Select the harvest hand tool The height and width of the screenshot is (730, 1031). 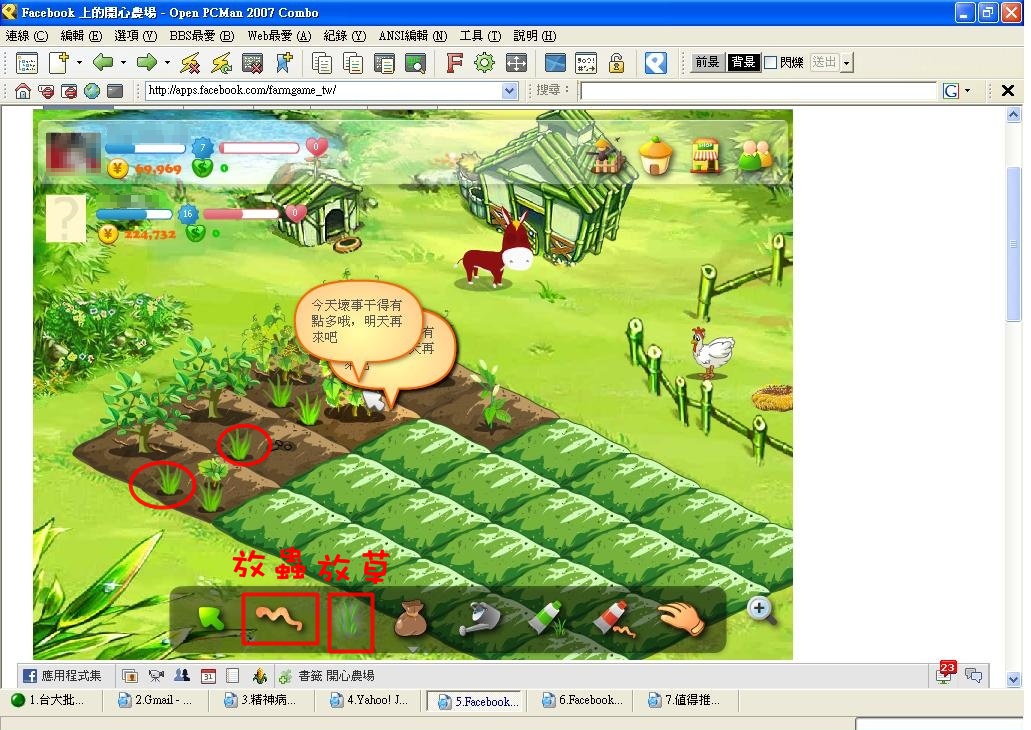click(681, 618)
